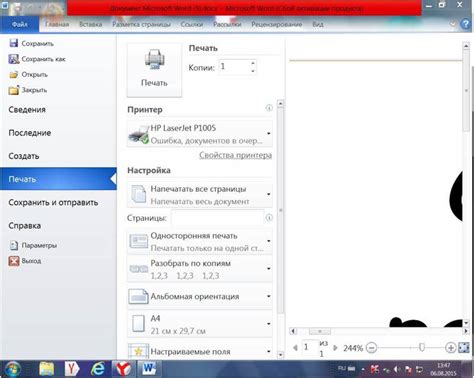
Task: Open the Альбомная ориентация dropdown
Action: pos(200,297)
